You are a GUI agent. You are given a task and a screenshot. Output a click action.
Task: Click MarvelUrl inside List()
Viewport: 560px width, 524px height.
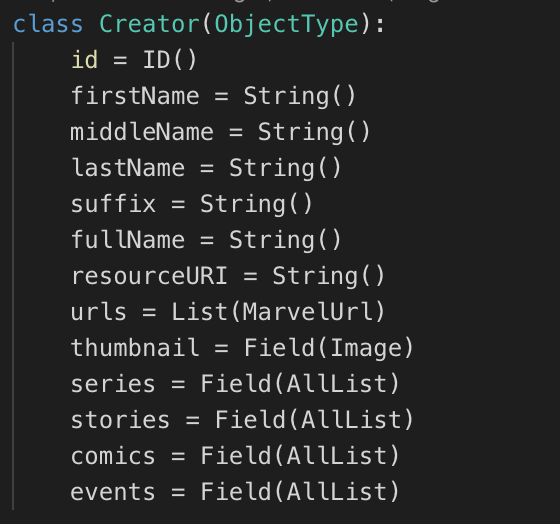(308, 311)
